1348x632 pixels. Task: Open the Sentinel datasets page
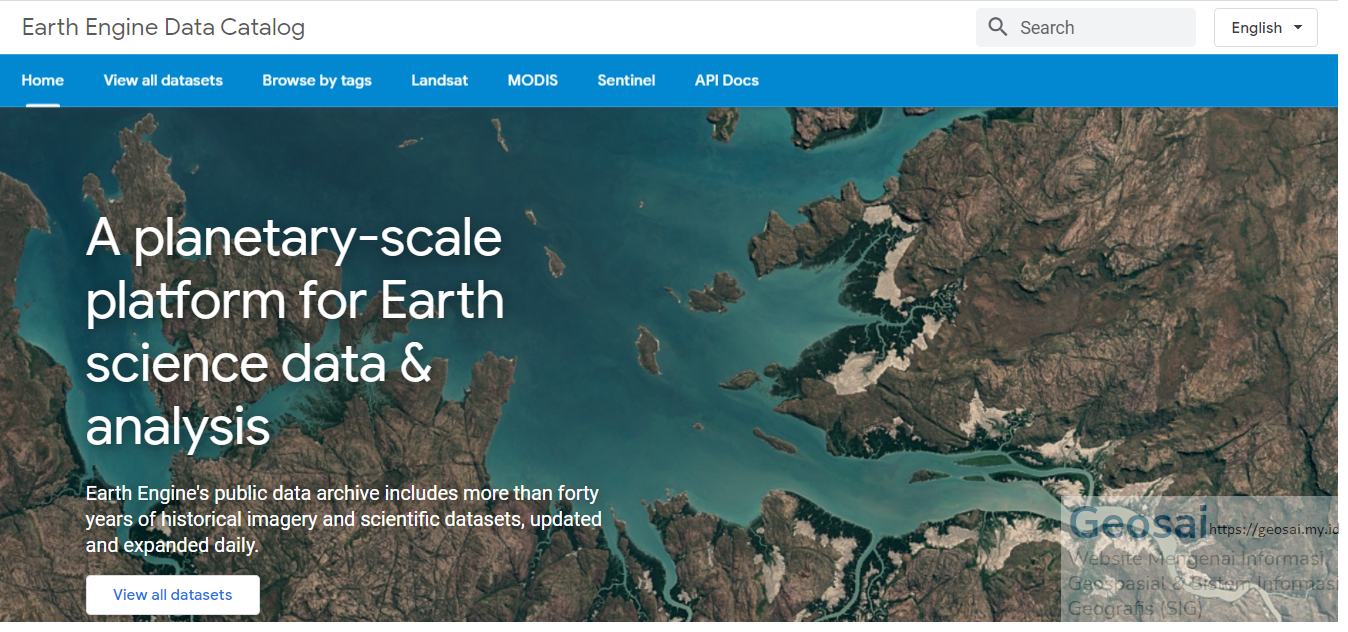click(626, 80)
